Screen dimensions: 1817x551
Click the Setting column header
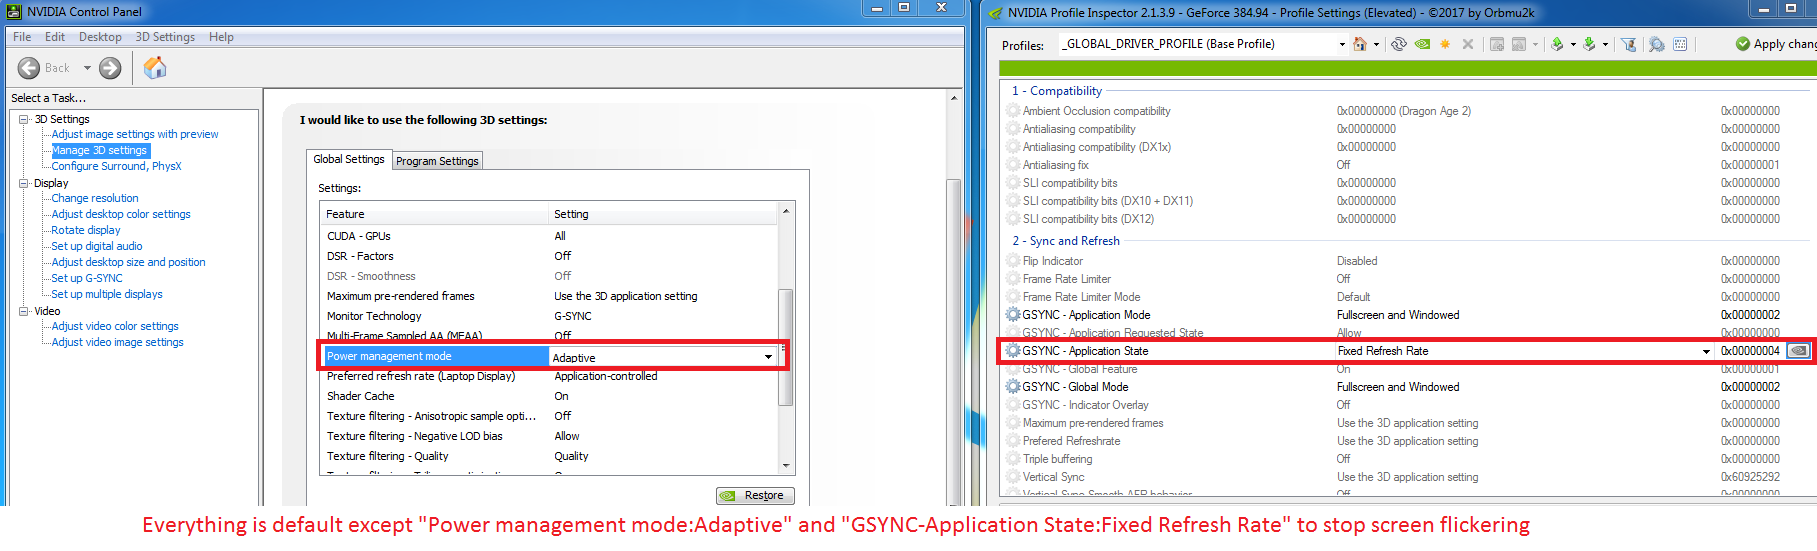(x=663, y=214)
